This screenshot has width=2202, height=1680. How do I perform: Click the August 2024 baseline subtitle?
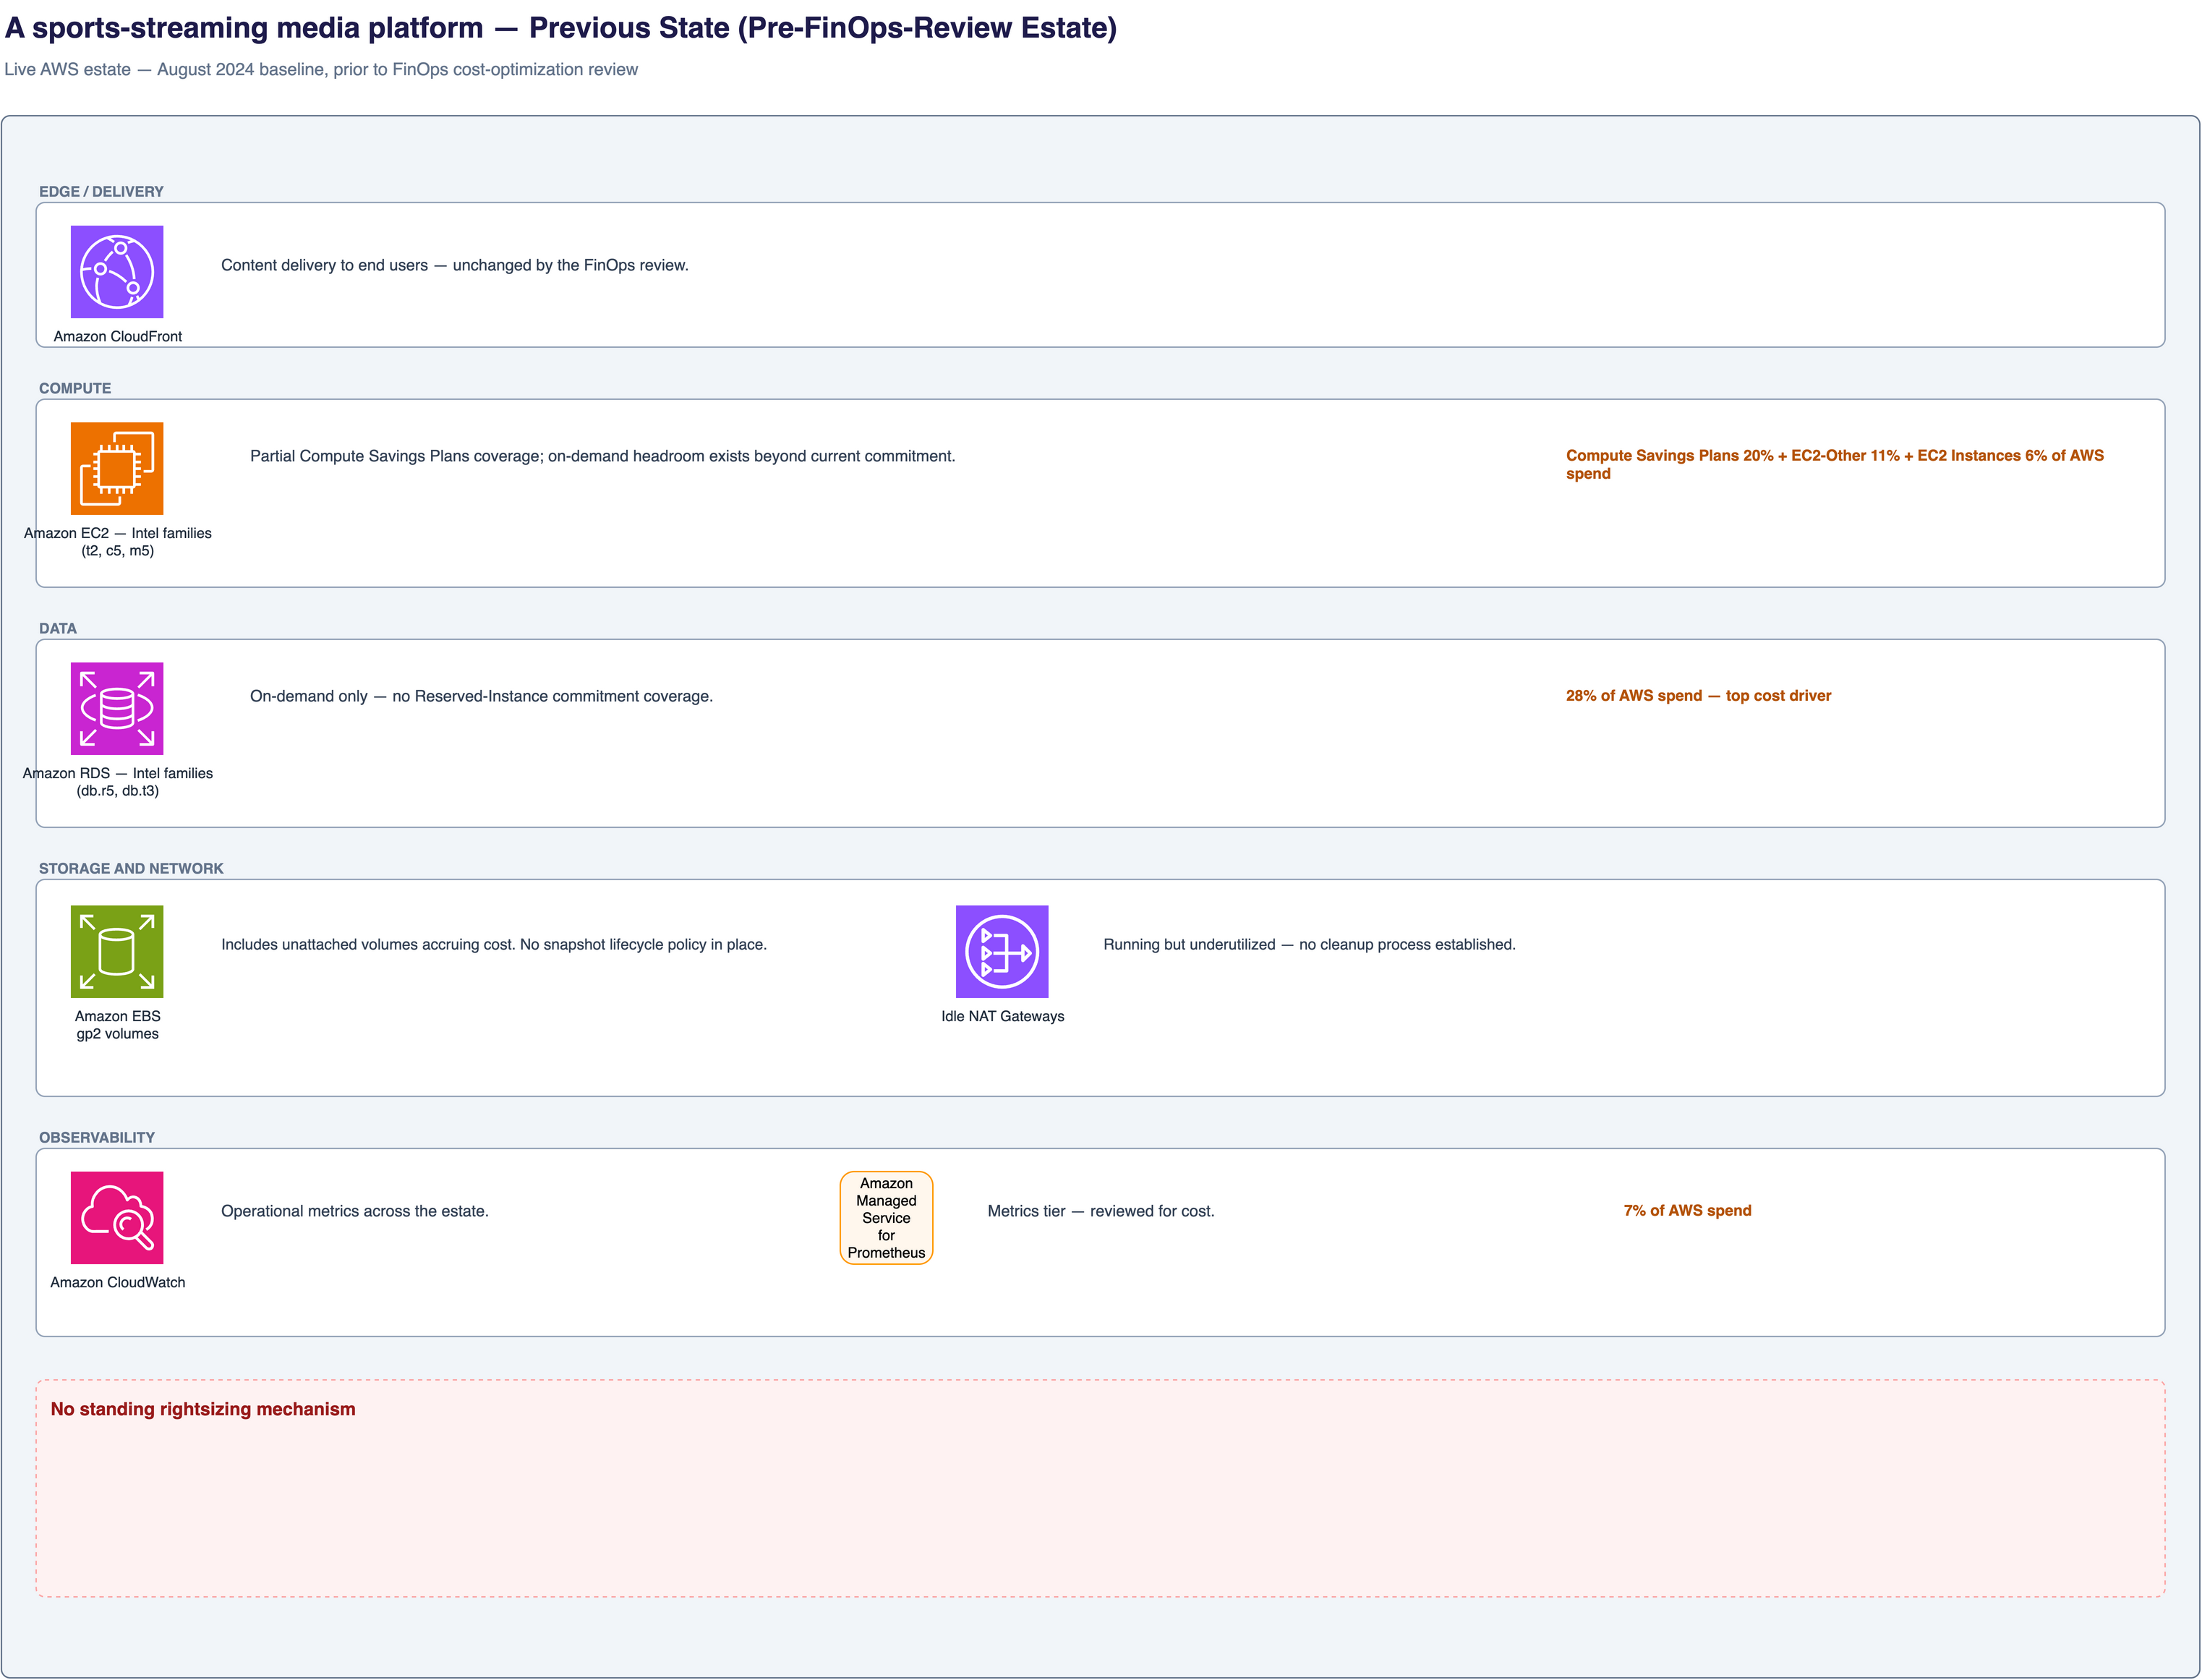pos(321,69)
